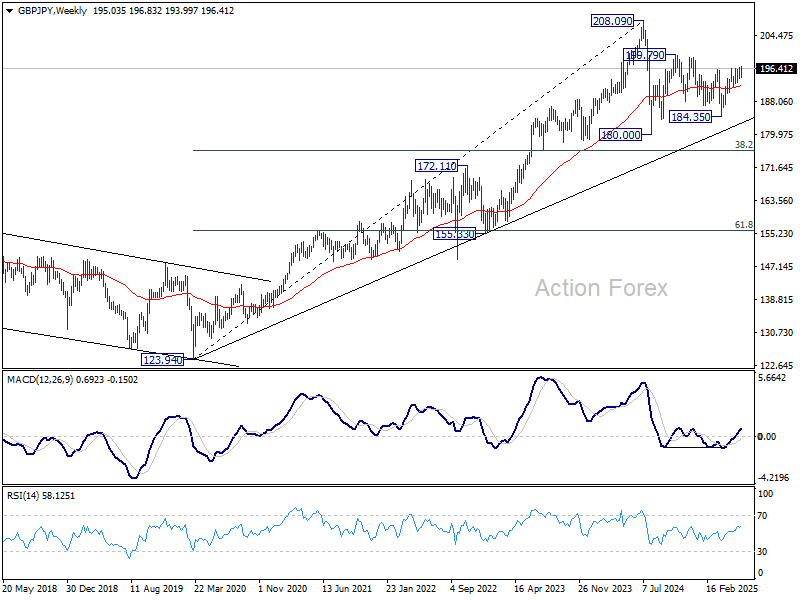Open the GBPJPY chart dropdown triangle
The image size is (800, 600).
pos(10,11)
